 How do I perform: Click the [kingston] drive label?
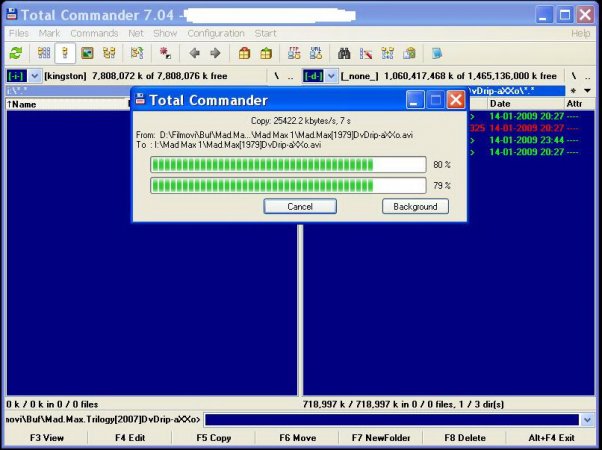[65, 76]
